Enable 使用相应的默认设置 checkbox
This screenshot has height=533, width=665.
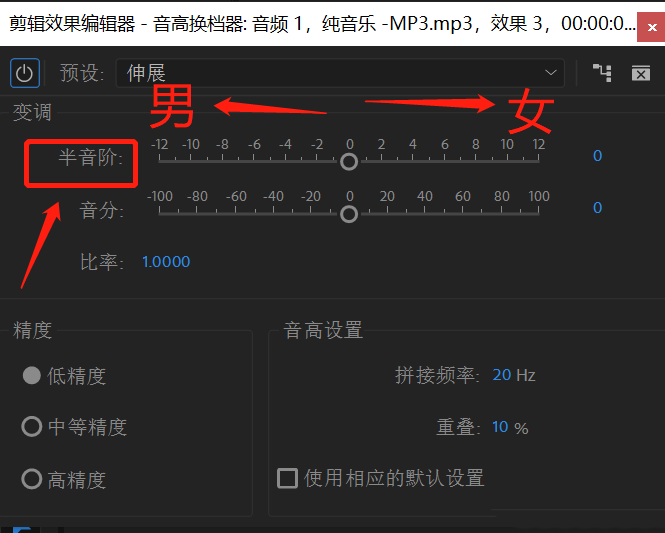[x=287, y=478]
